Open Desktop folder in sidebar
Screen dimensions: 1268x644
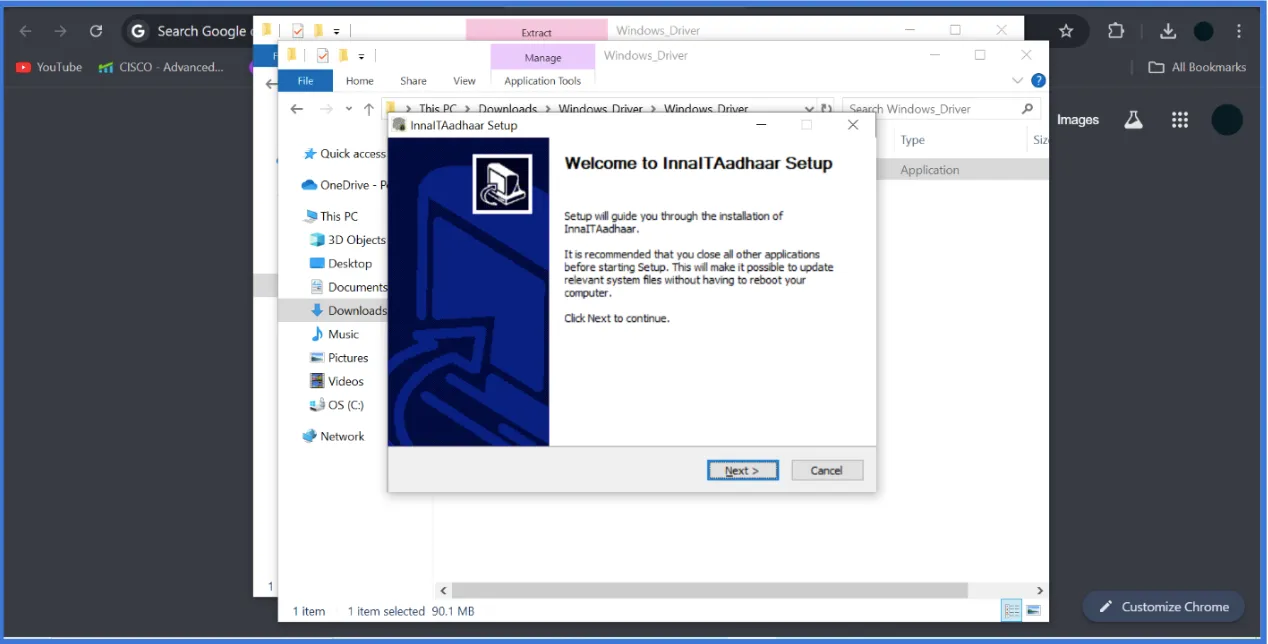click(342, 263)
